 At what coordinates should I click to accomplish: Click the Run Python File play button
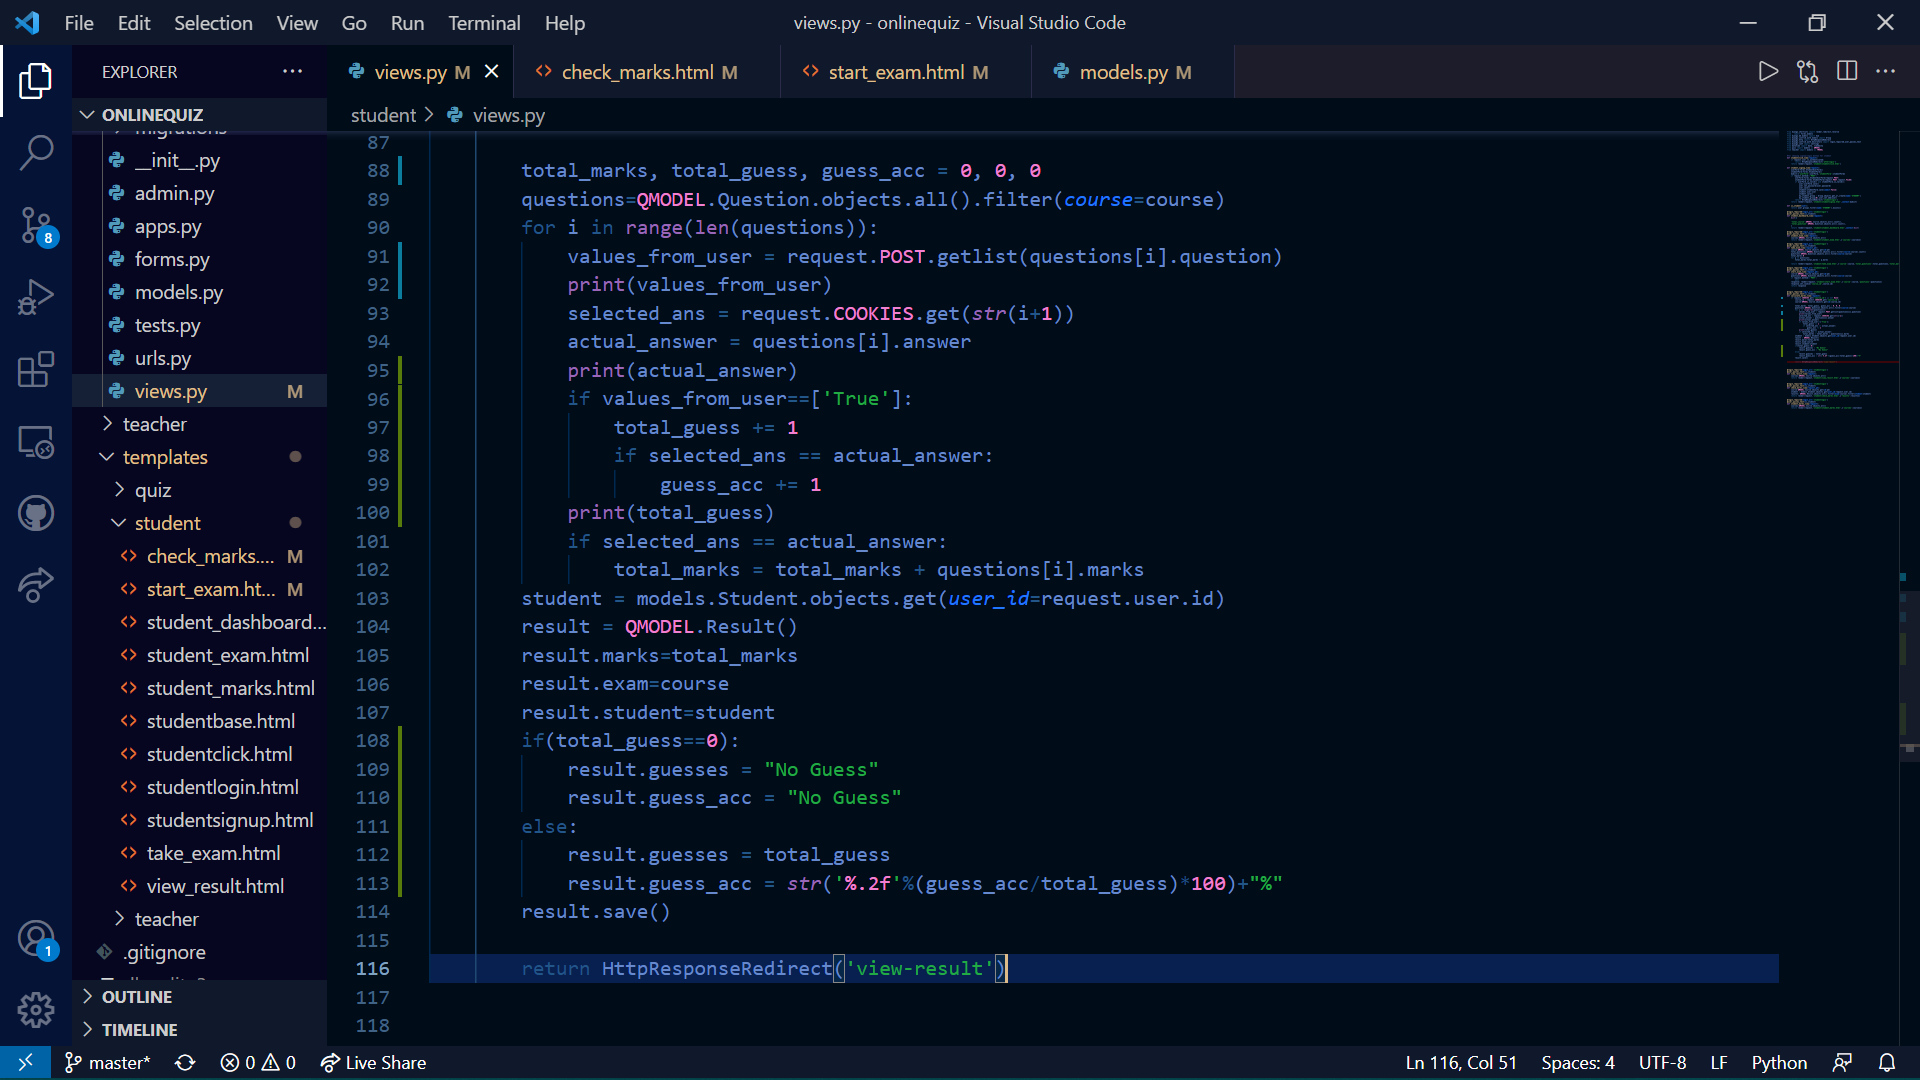(x=1768, y=71)
